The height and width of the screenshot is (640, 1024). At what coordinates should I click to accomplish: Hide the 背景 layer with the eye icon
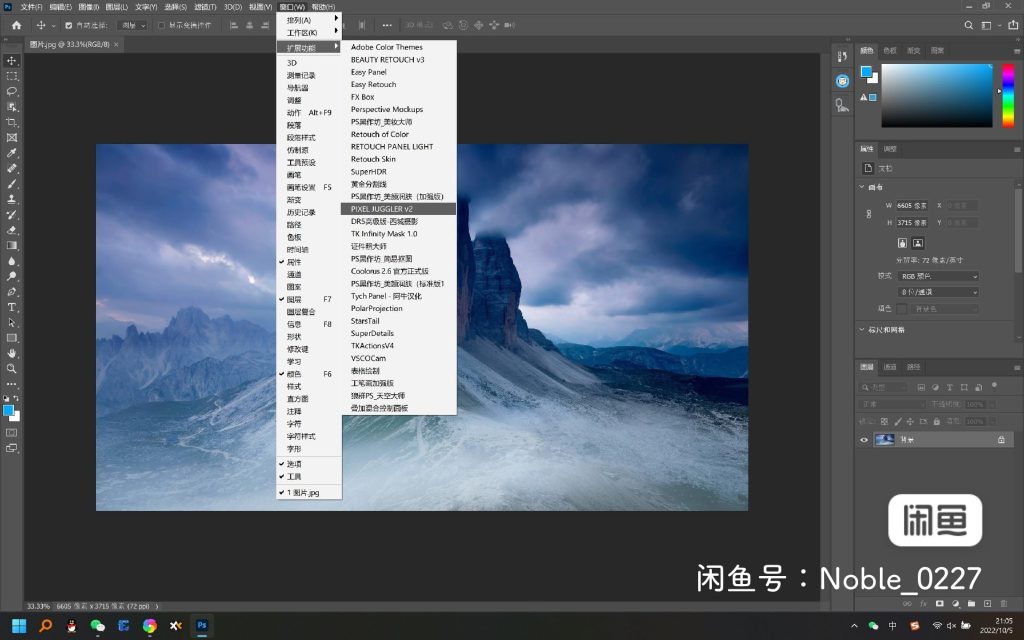coord(864,440)
